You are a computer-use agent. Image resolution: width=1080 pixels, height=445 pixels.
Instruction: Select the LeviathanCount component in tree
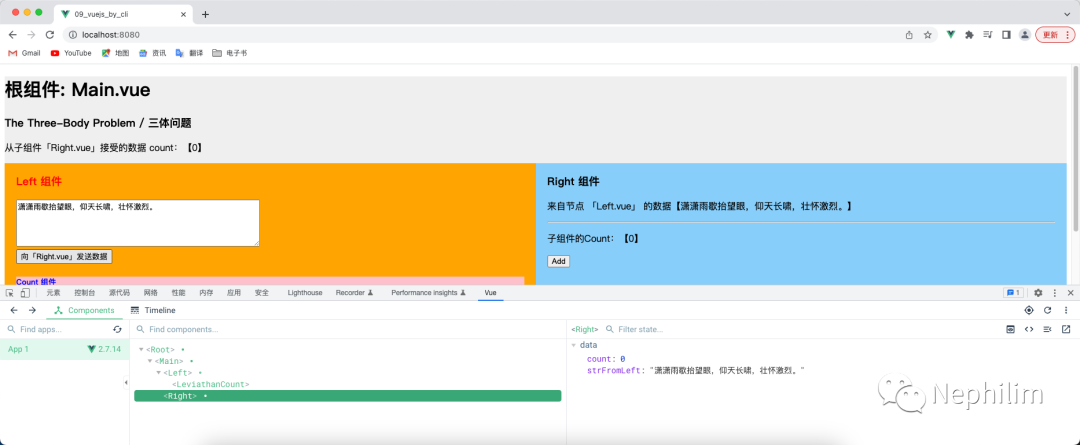(210, 384)
